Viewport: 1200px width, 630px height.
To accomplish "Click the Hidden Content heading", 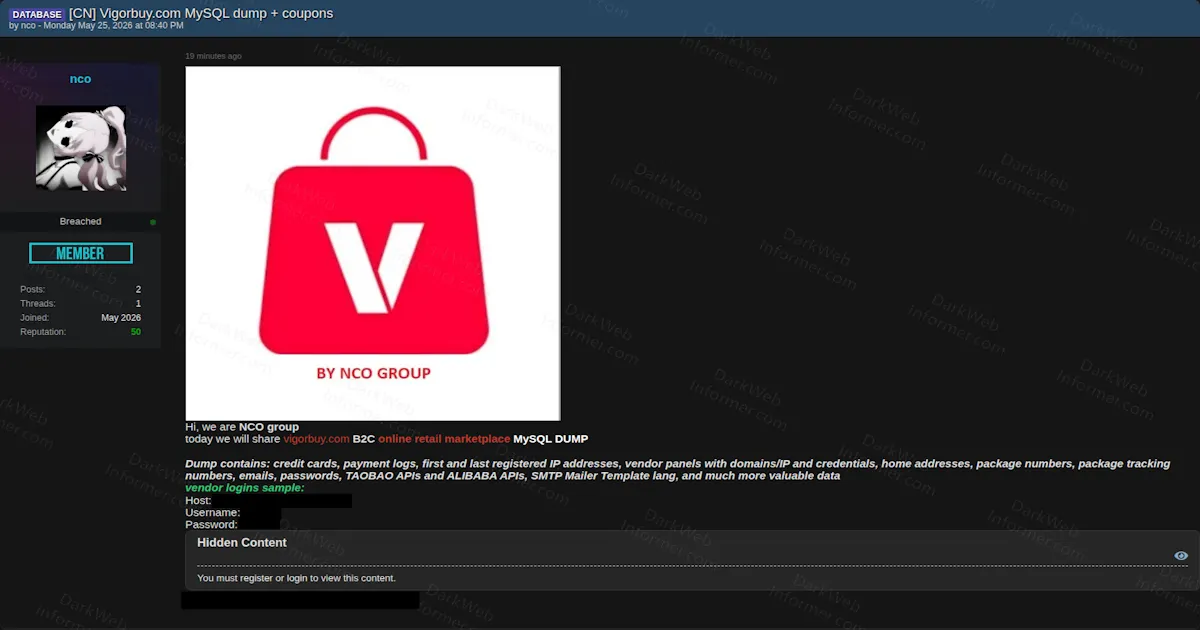I will click(x=242, y=543).
